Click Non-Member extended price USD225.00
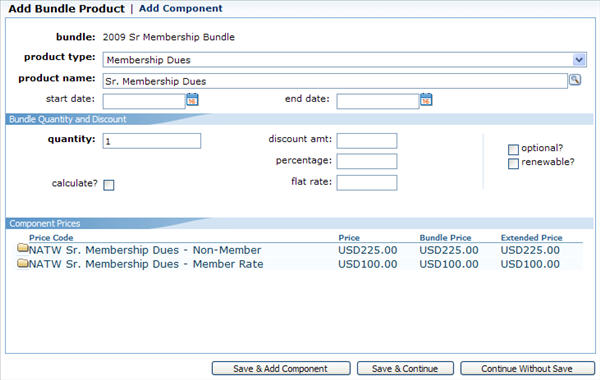The height and width of the screenshot is (380, 600). 530,250
